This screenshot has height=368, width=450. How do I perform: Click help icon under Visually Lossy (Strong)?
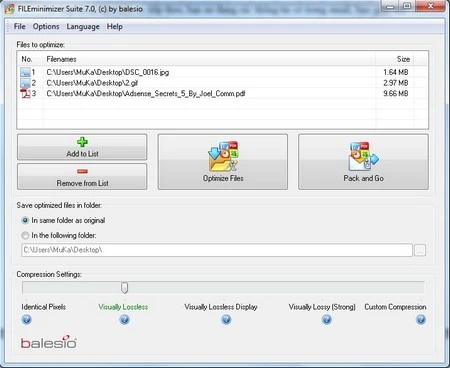327,320
